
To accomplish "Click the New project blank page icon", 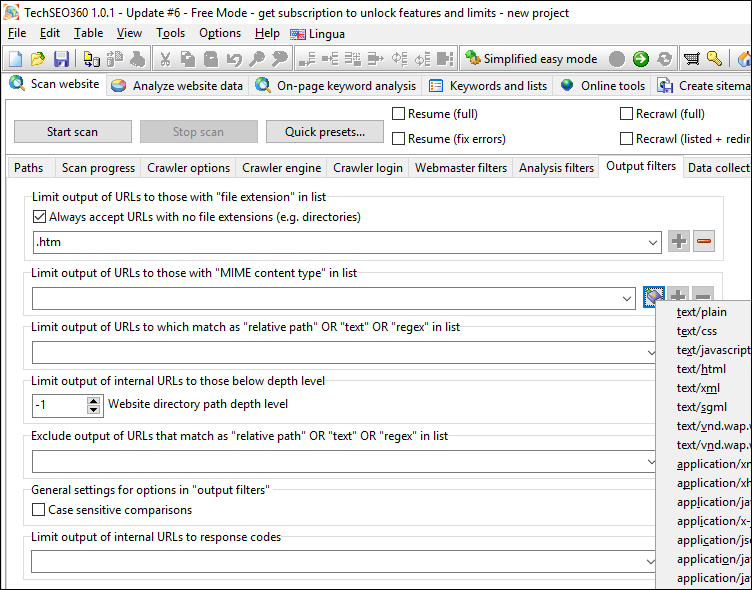I will (15, 59).
